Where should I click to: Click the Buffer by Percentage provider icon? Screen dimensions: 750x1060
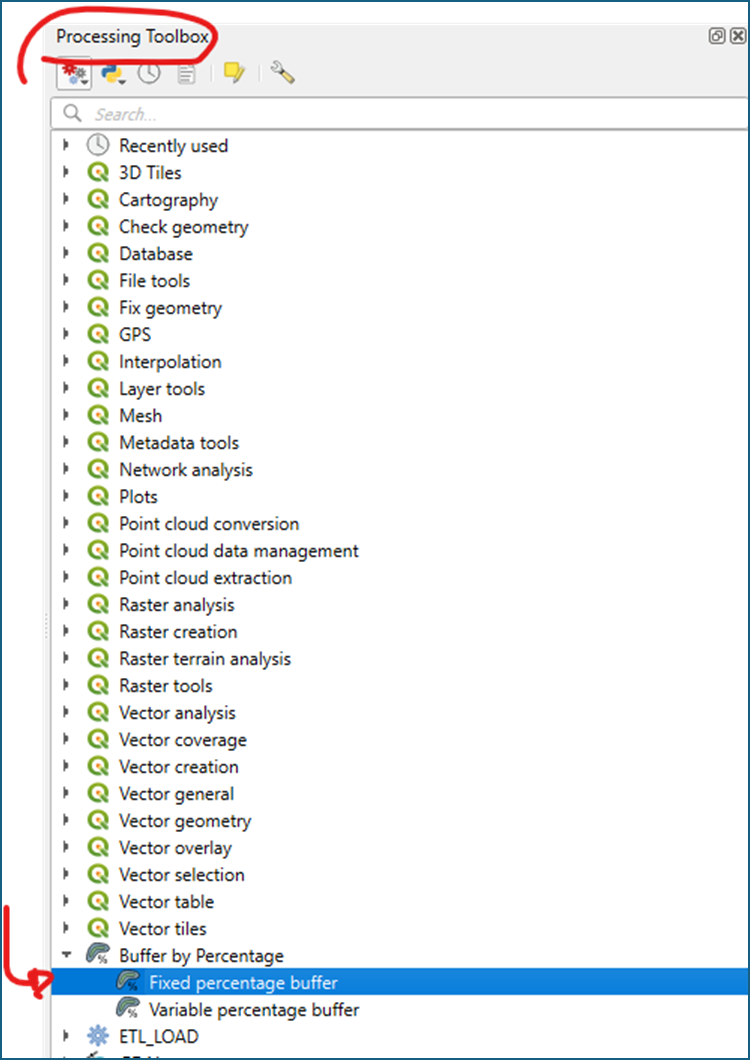[98, 955]
